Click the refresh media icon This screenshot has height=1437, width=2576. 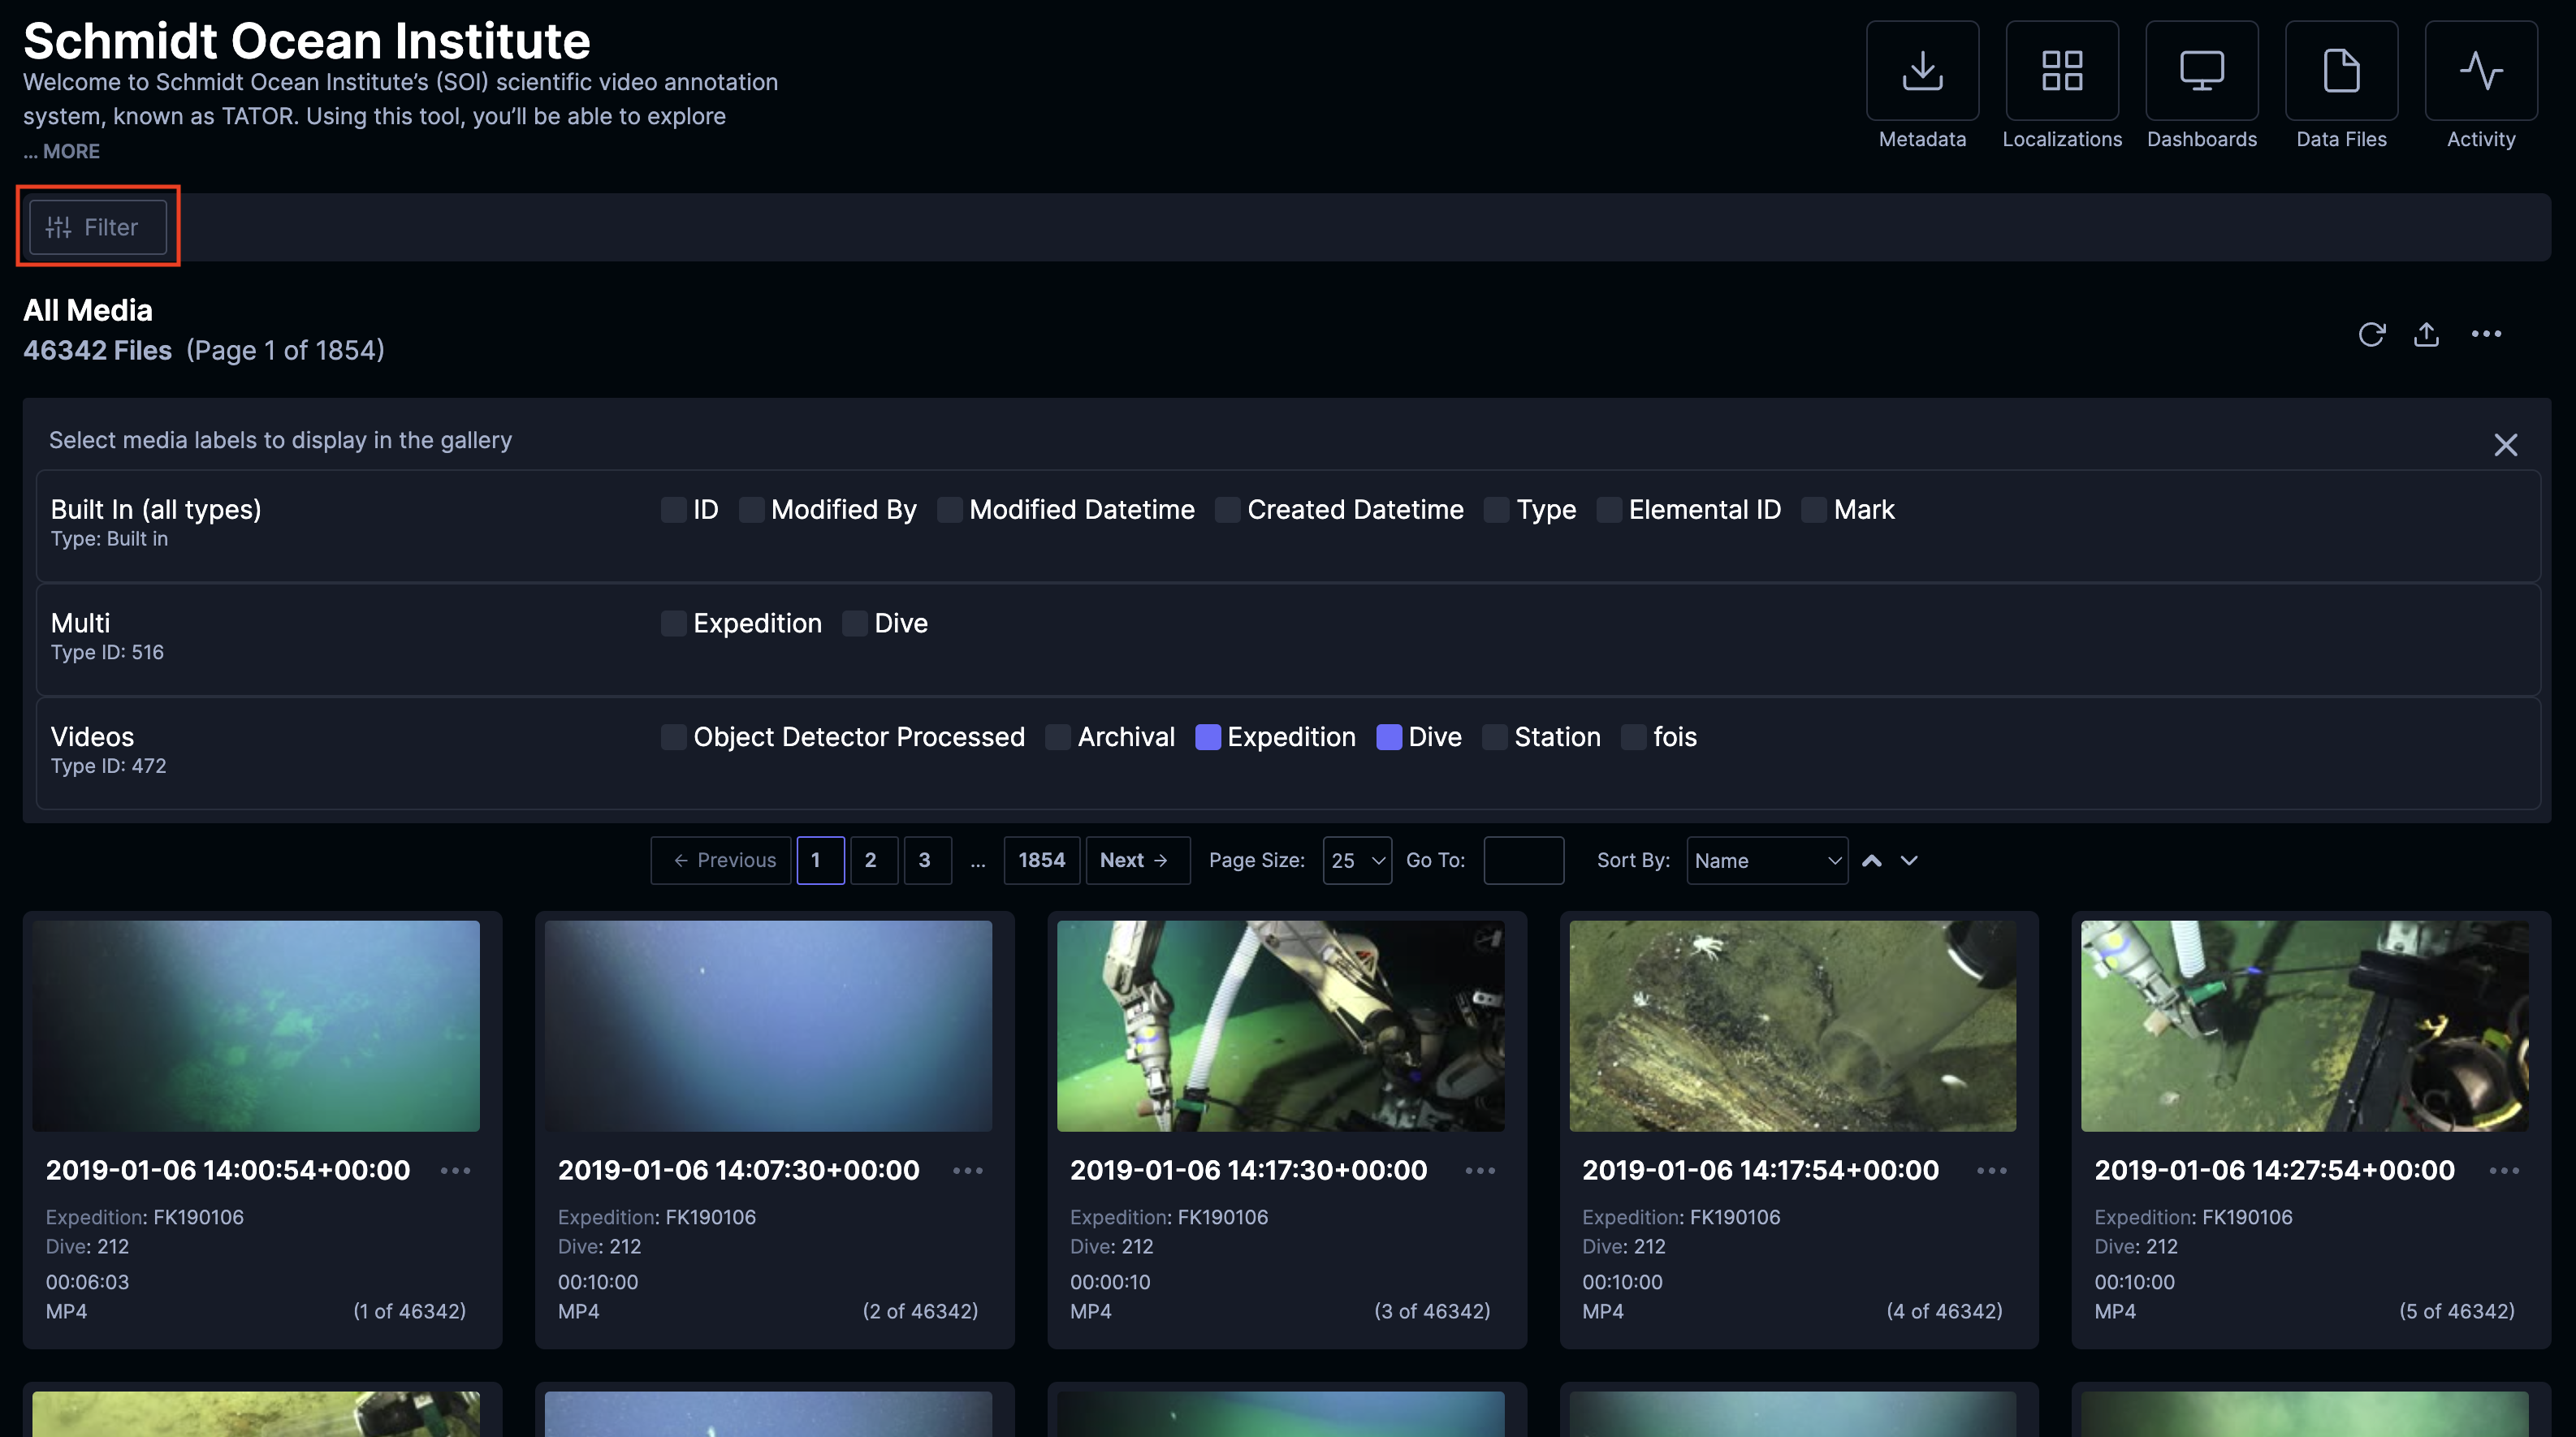tap(2371, 334)
